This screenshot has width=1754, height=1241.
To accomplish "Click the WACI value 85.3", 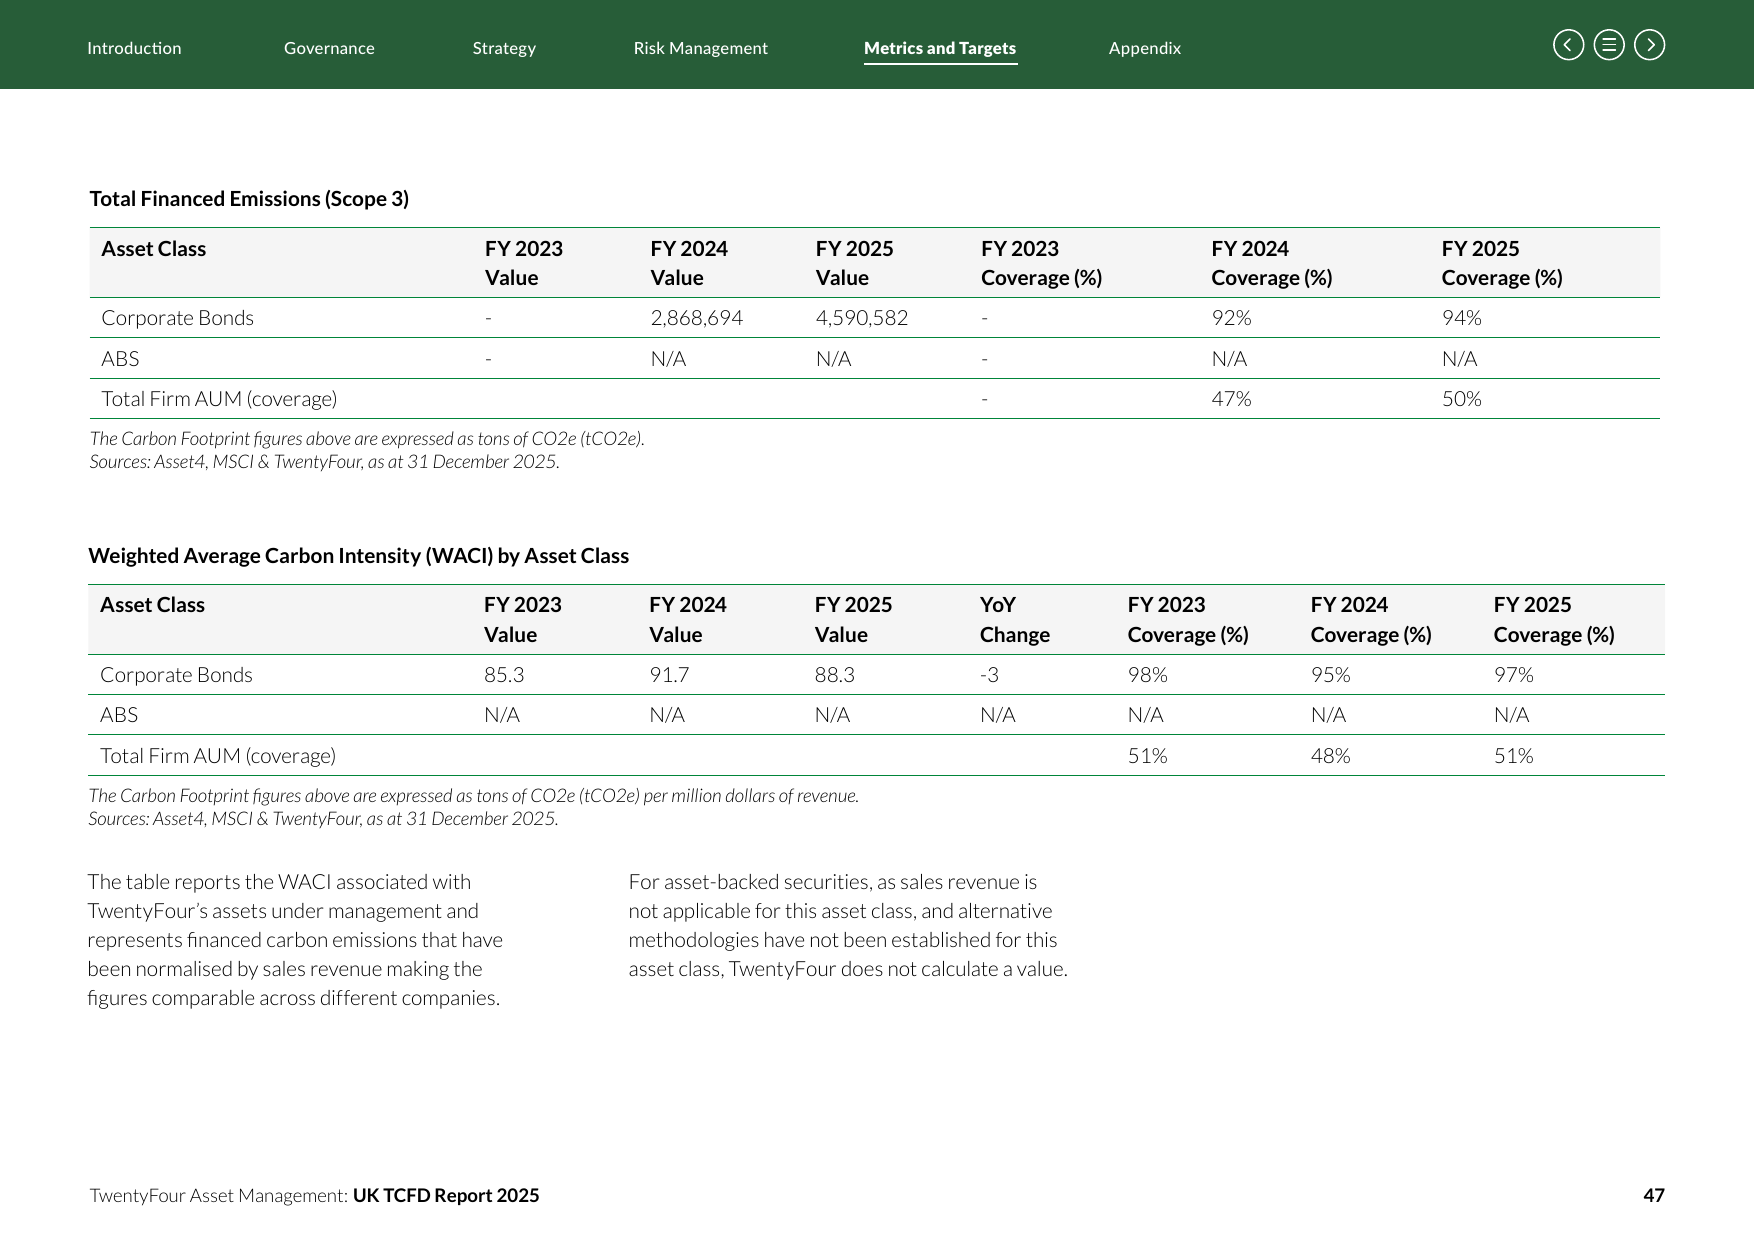I will (x=504, y=675).
